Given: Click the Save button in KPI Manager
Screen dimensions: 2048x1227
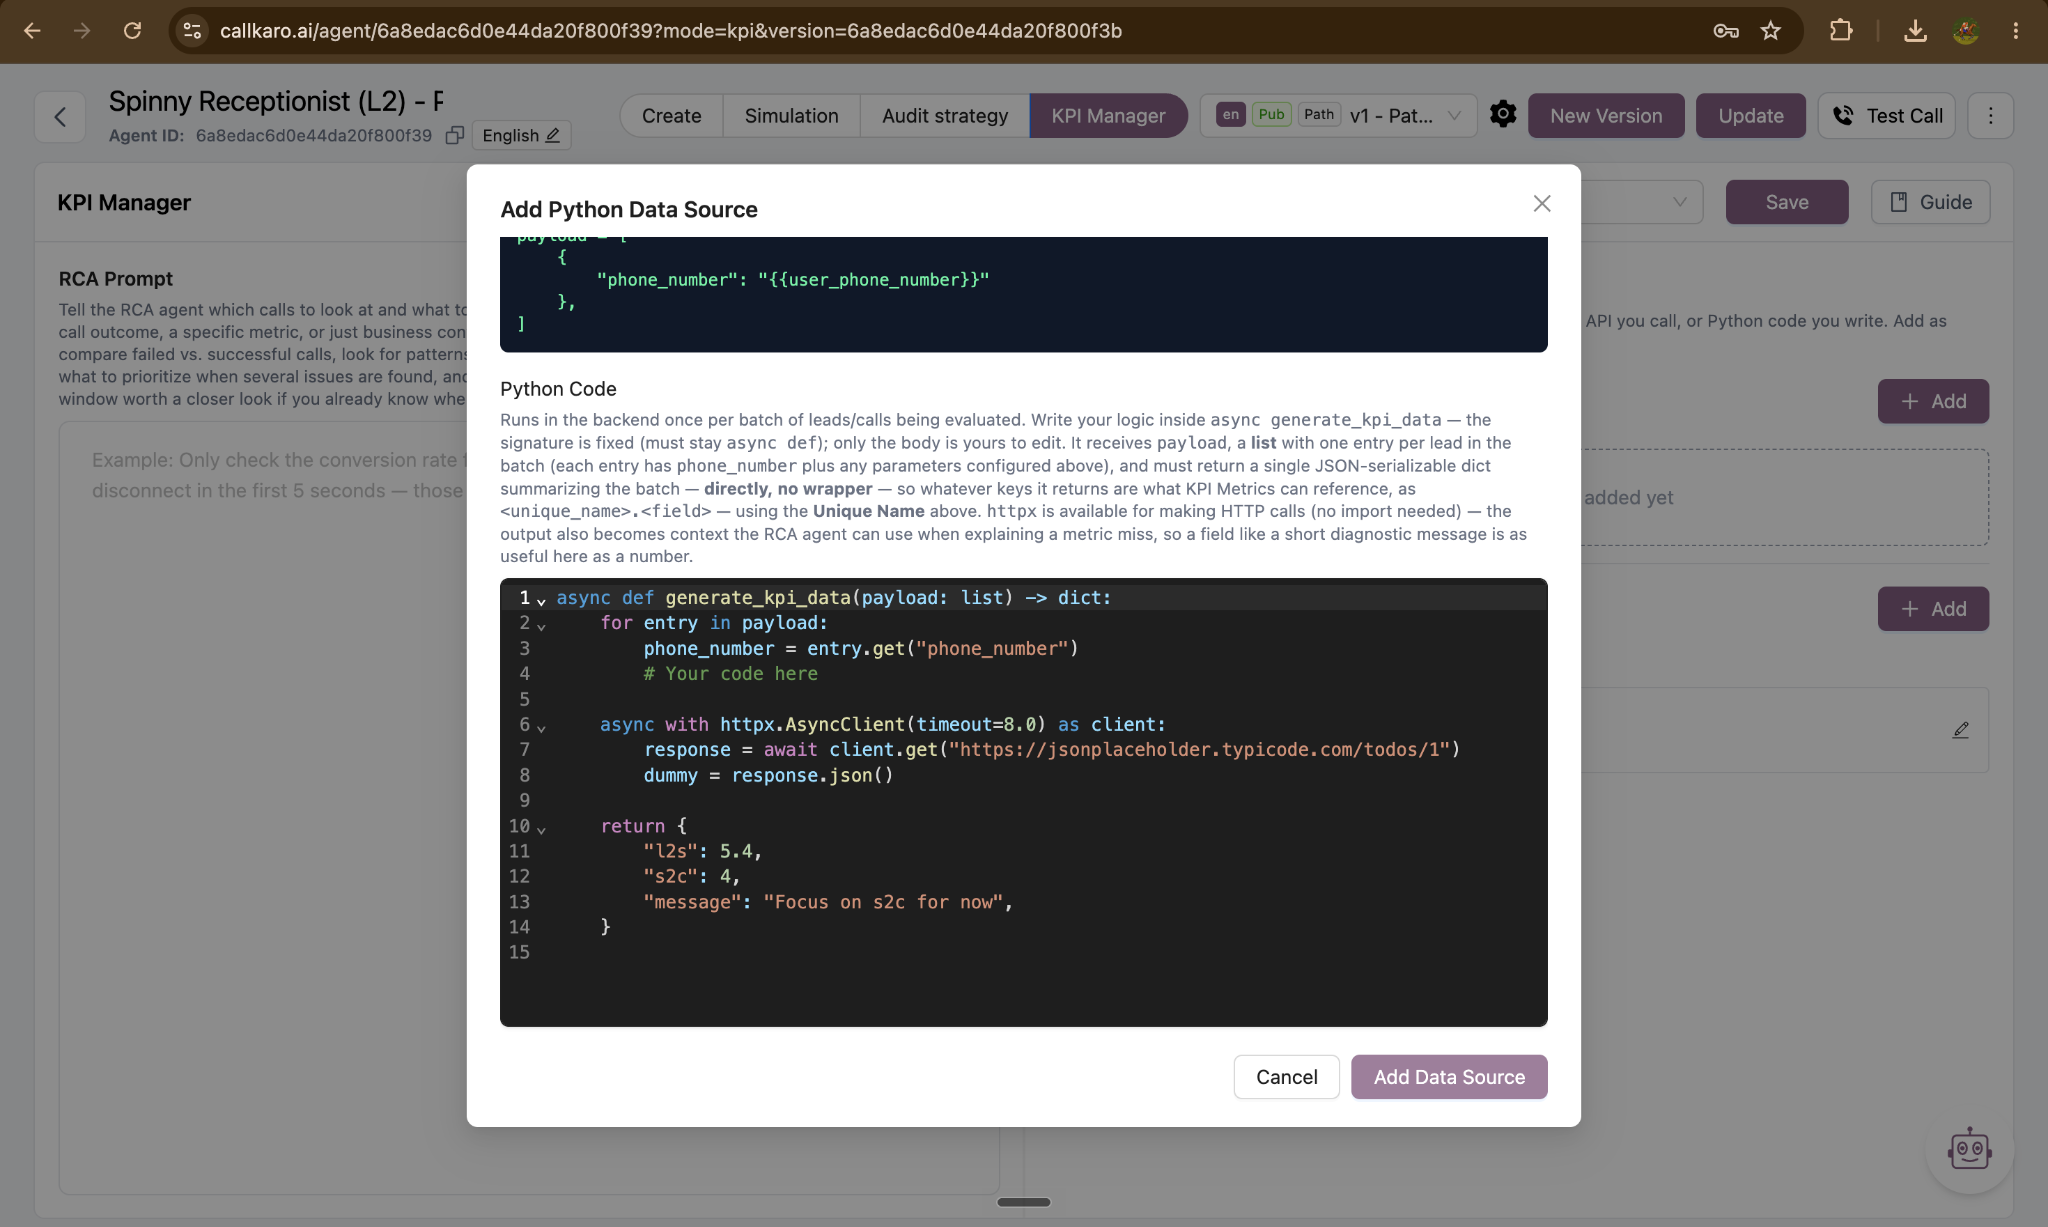Looking at the screenshot, I should point(1787,202).
